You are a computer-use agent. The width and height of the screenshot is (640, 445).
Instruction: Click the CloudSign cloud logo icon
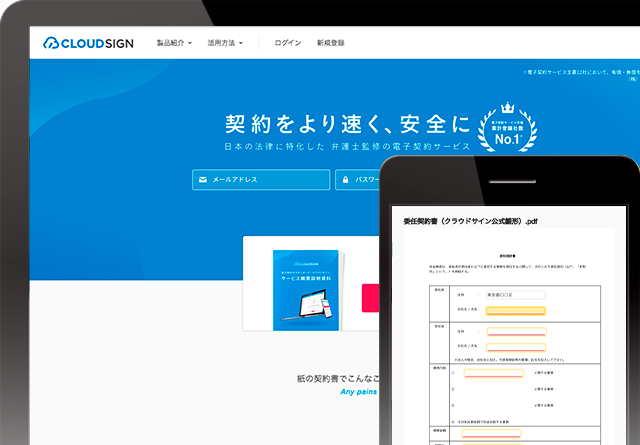coord(53,44)
